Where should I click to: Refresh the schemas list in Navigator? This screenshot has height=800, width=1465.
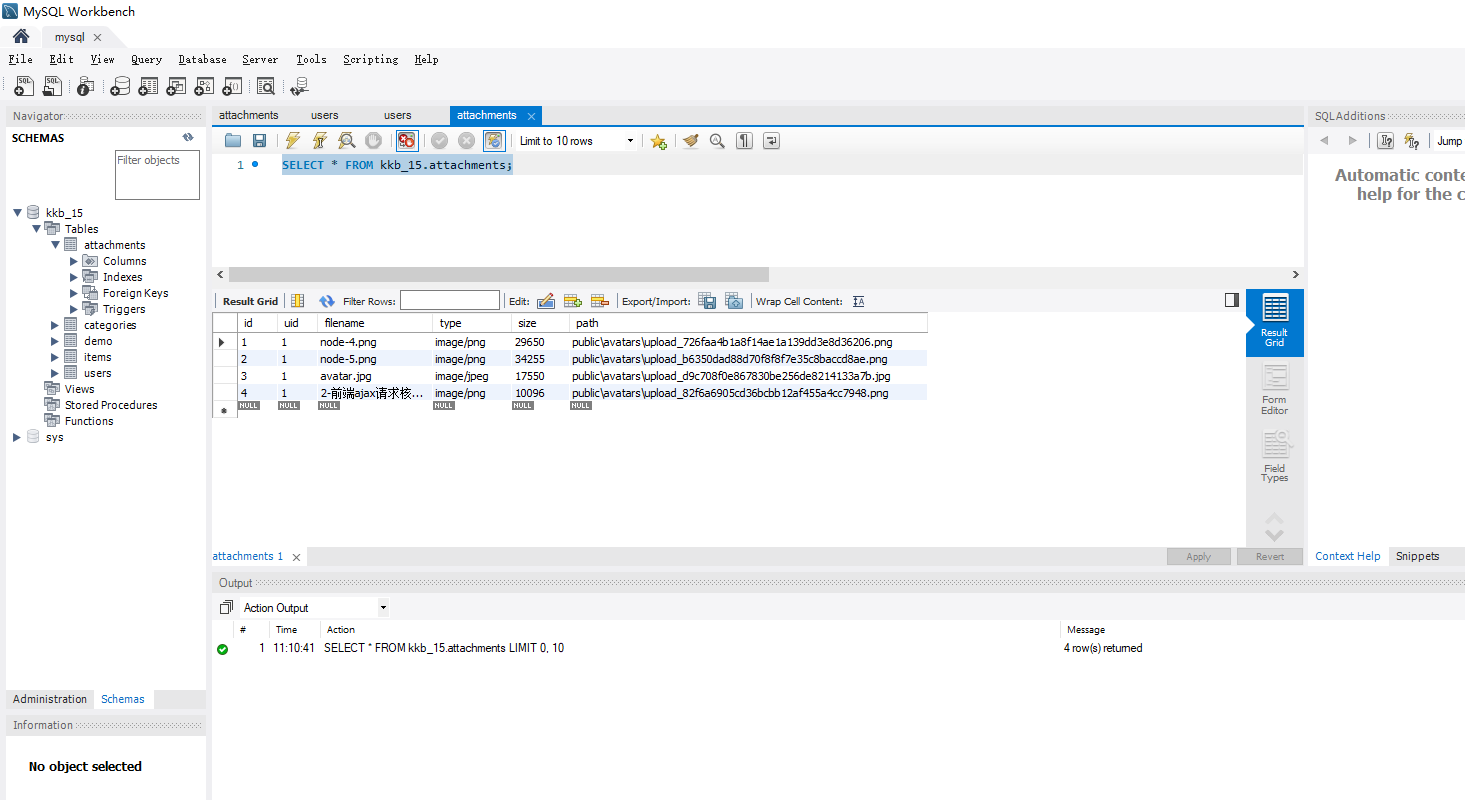pyautogui.click(x=188, y=138)
